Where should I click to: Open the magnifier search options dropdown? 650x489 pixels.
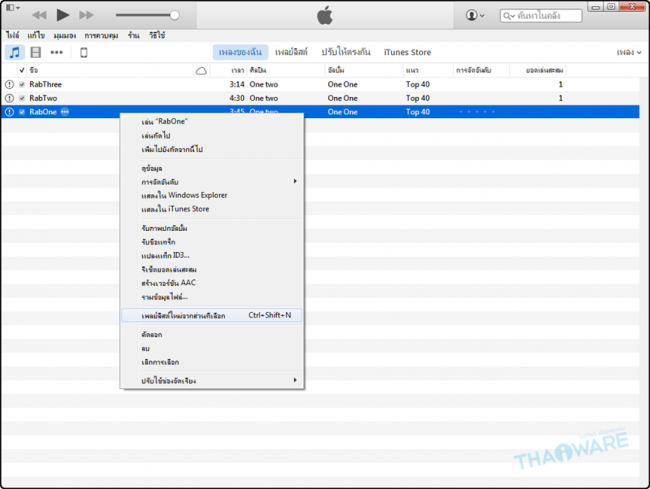(x=509, y=16)
